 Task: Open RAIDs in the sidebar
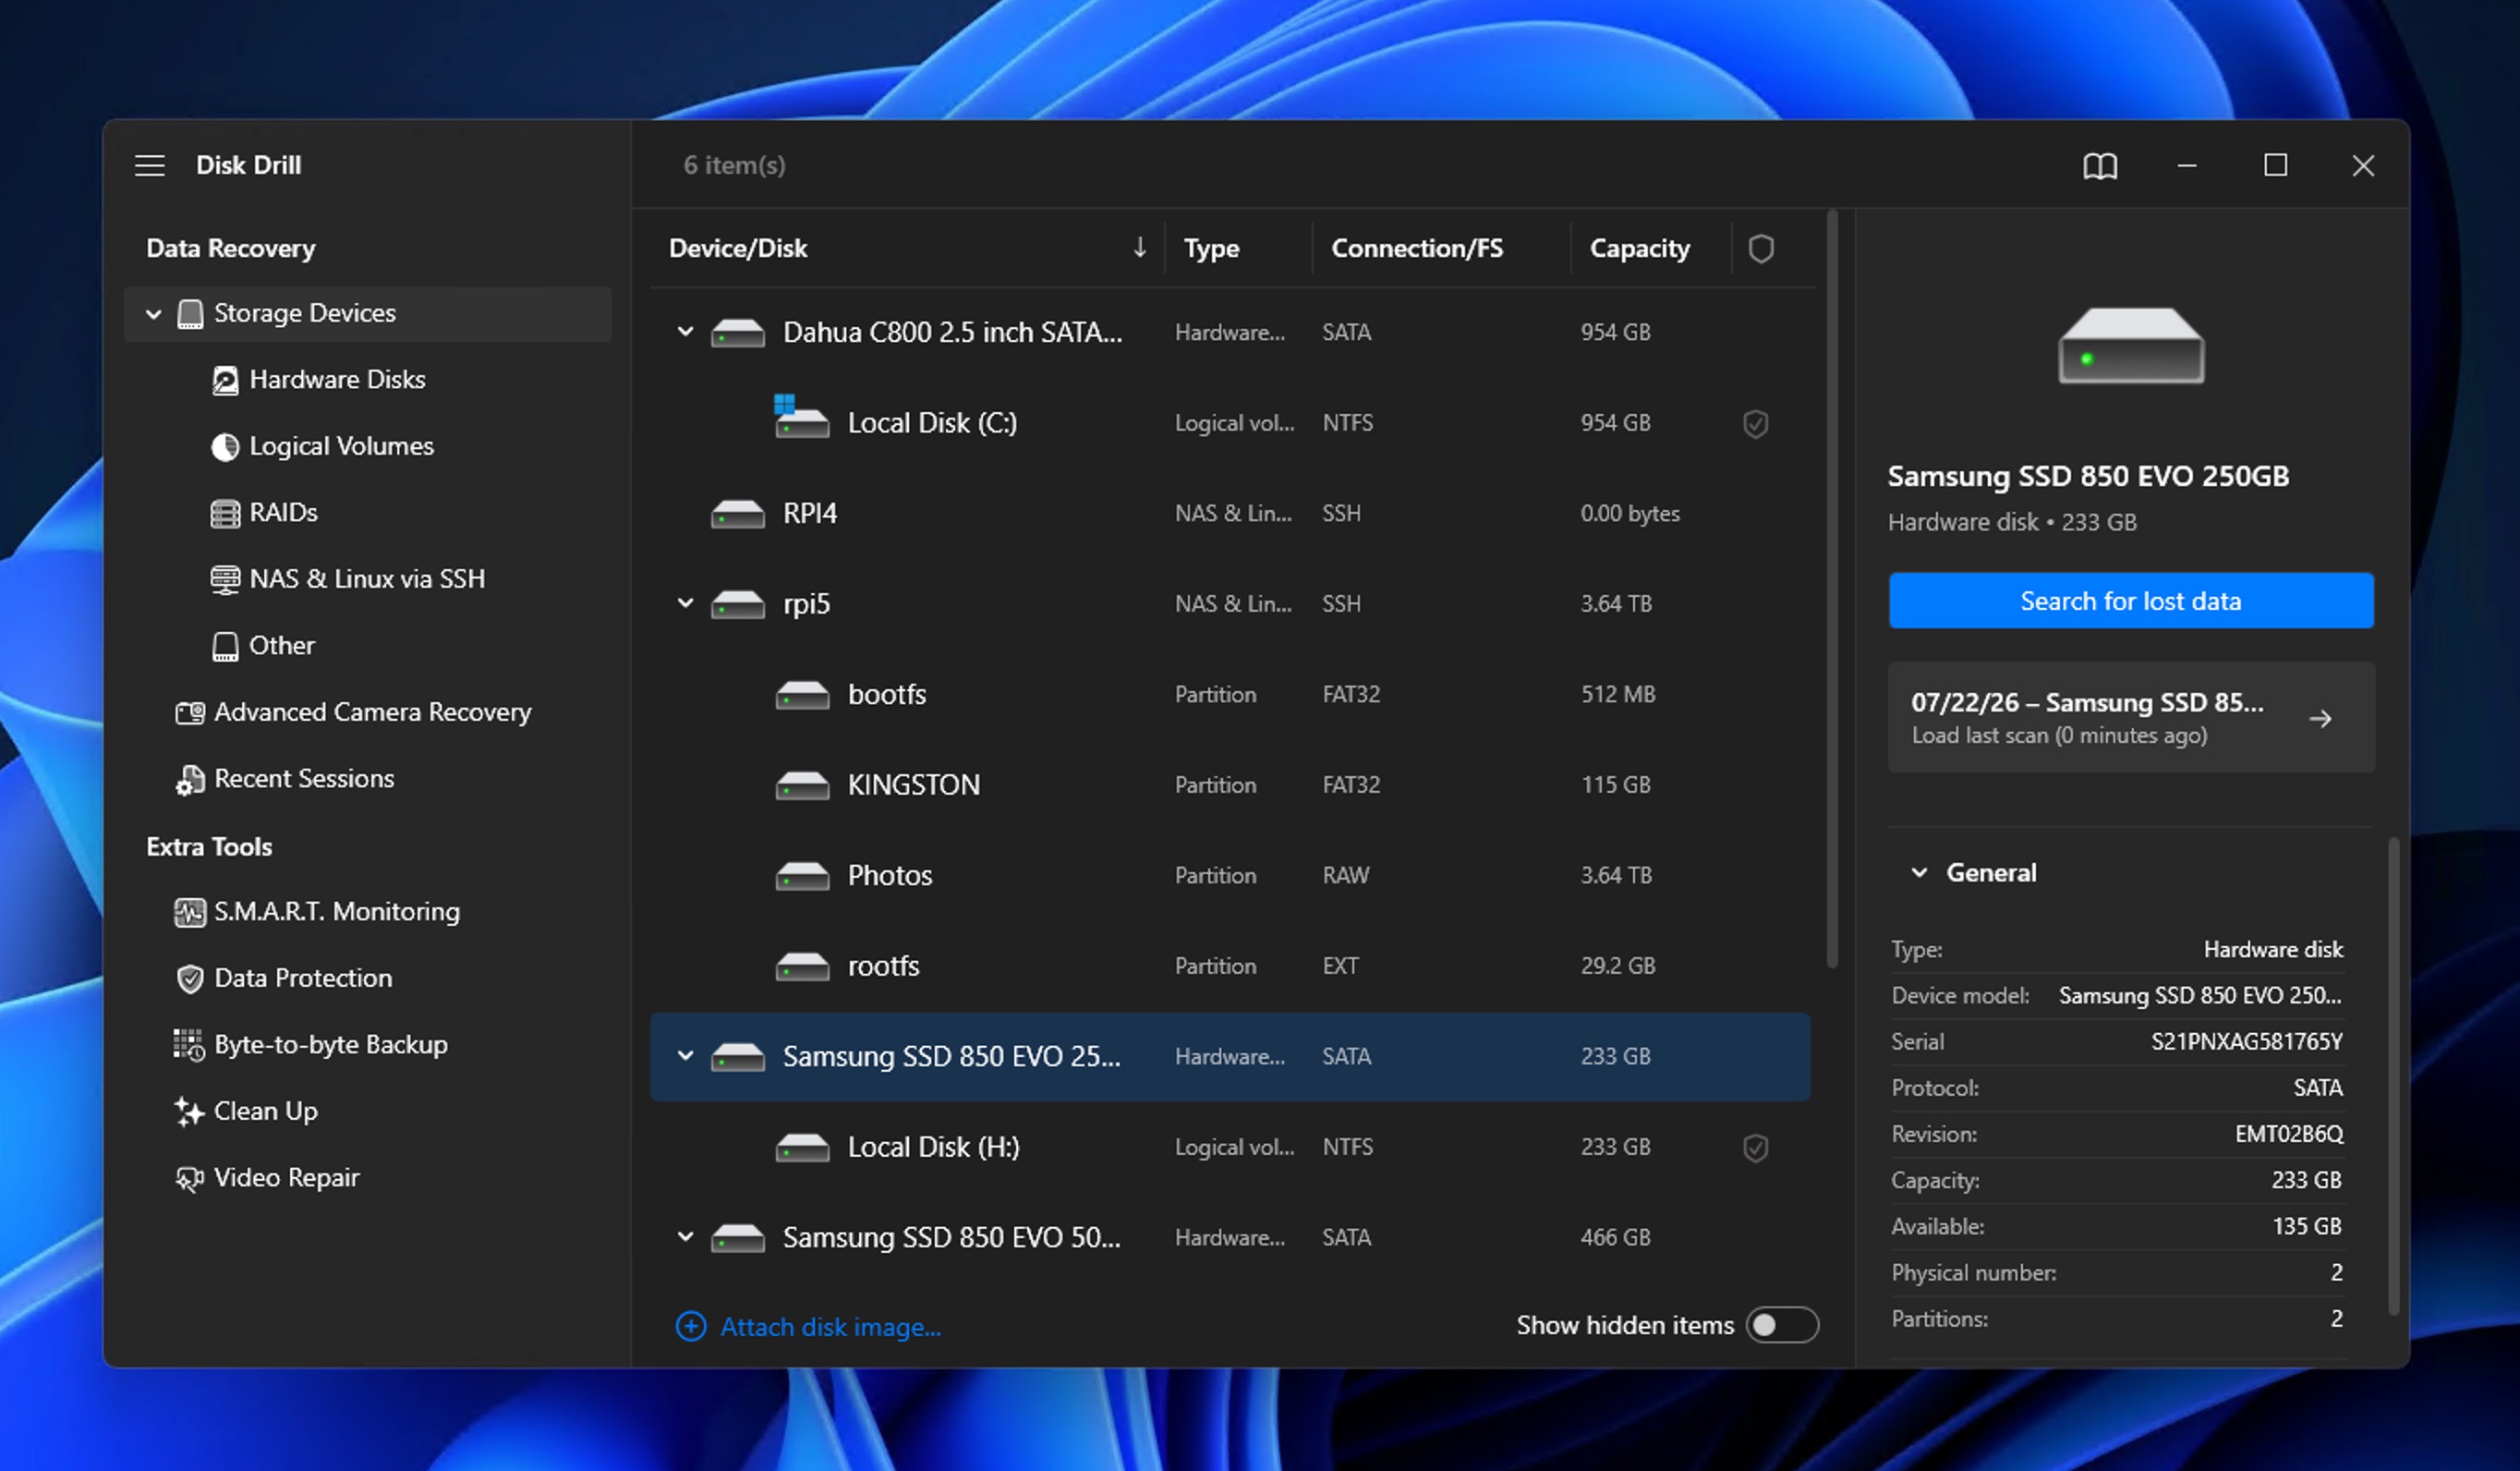pos(283,513)
